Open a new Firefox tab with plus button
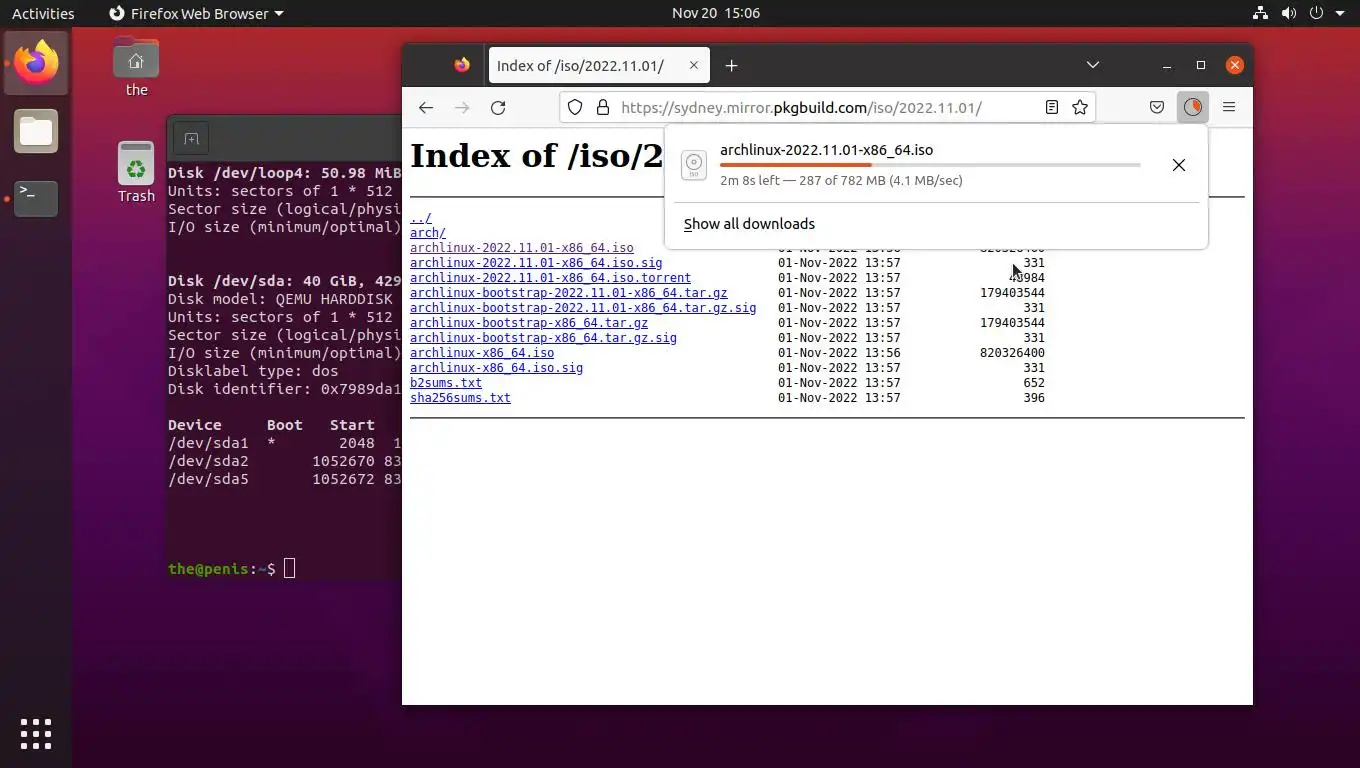 pyautogui.click(x=731, y=65)
